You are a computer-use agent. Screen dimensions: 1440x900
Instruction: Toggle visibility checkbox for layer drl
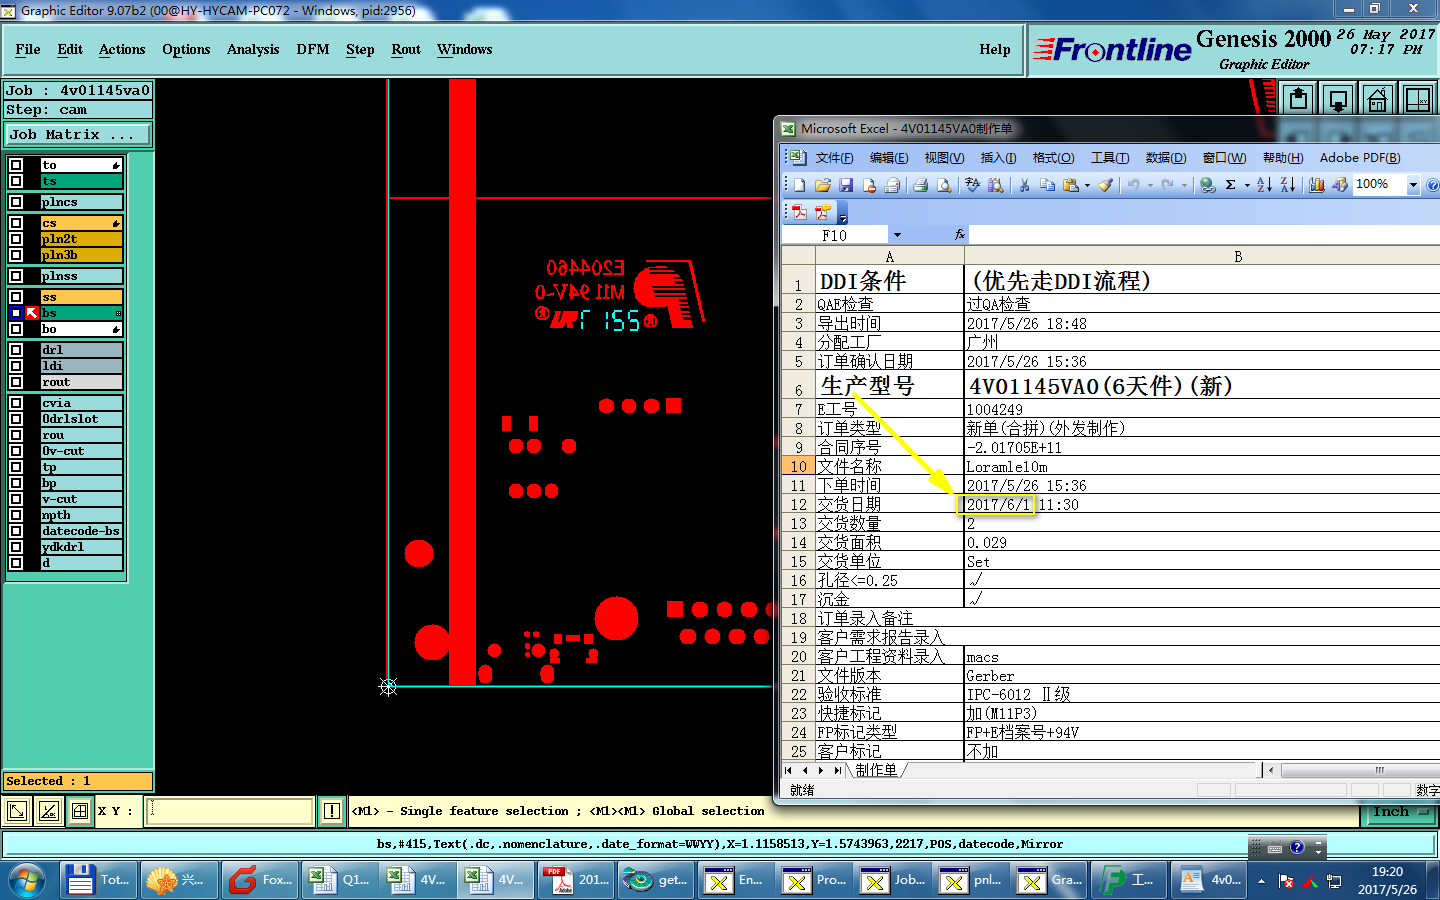[x=16, y=350]
